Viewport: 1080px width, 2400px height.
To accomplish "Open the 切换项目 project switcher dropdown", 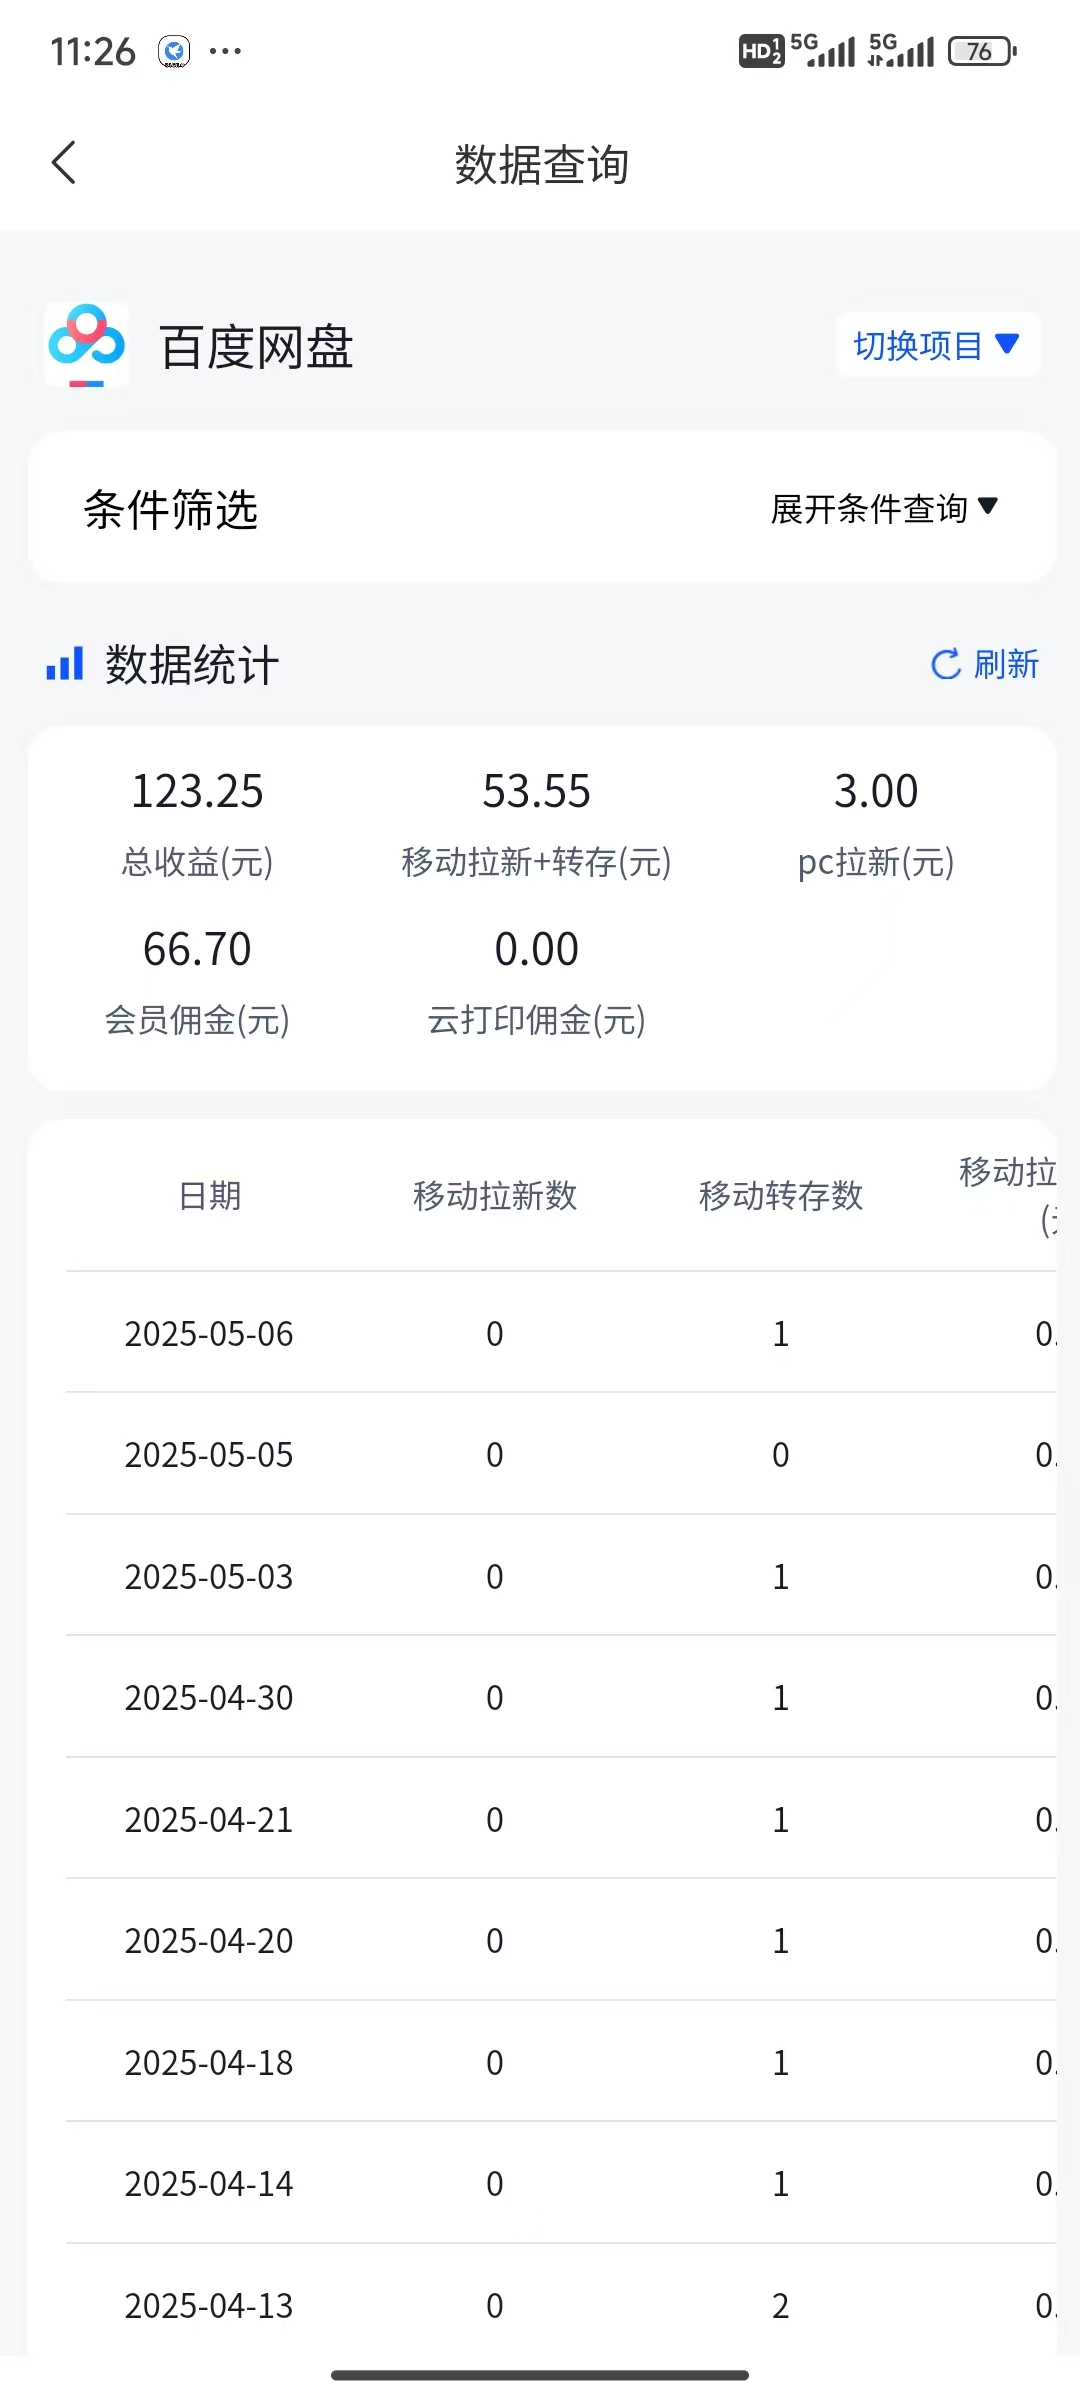I will [x=937, y=345].
